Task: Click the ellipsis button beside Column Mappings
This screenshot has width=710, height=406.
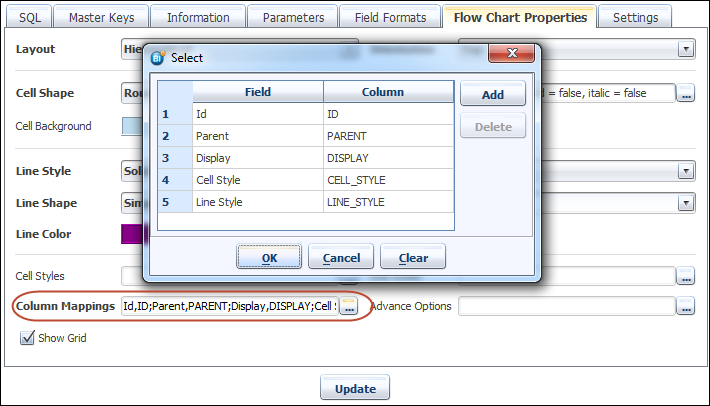Action: (x=349, y=307)
